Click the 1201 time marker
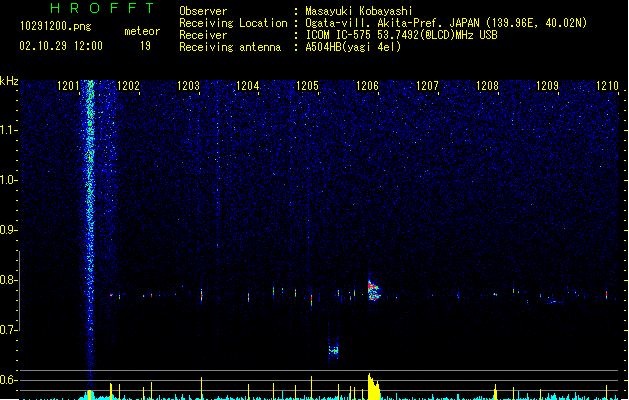The height and width of the screenshot is (400, 629). 68,86
